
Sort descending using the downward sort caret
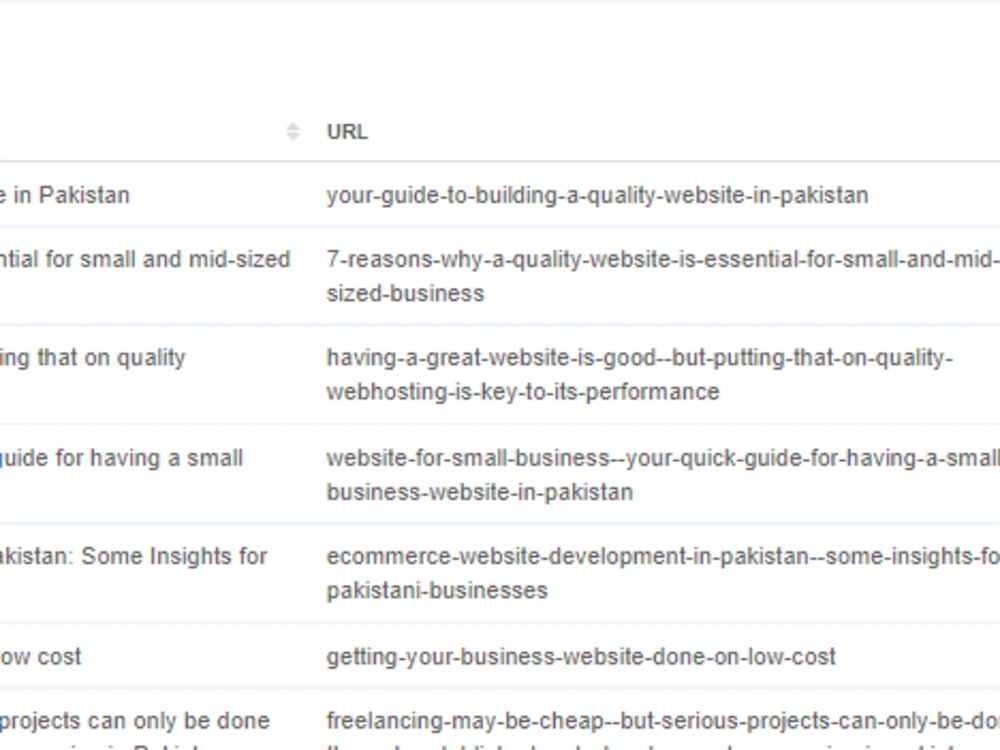pos(293,135)
